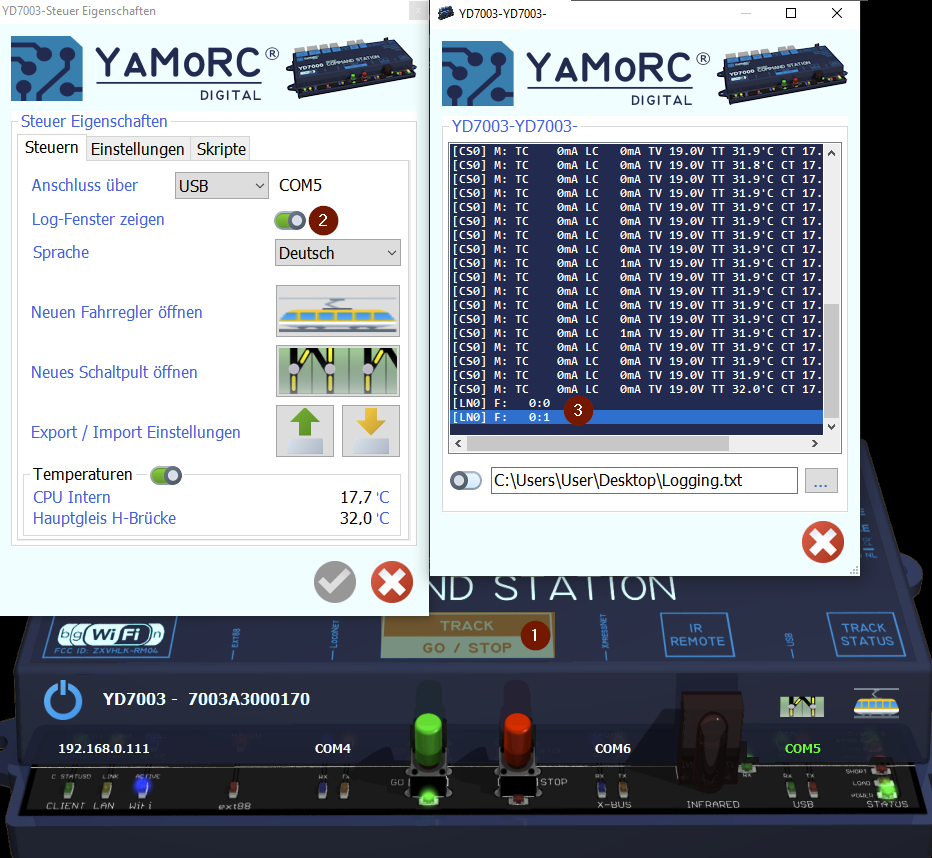Click the COM5 port text beside the USB dropdown
The image size is (932, 858).
point(300,185)
